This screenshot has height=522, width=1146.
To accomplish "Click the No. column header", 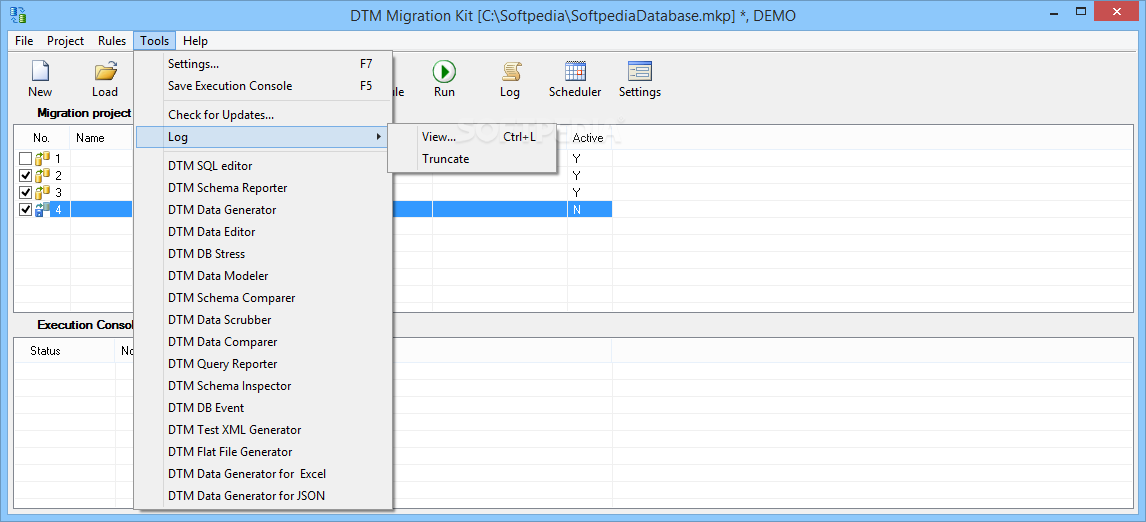I will [x=42, y=137].
